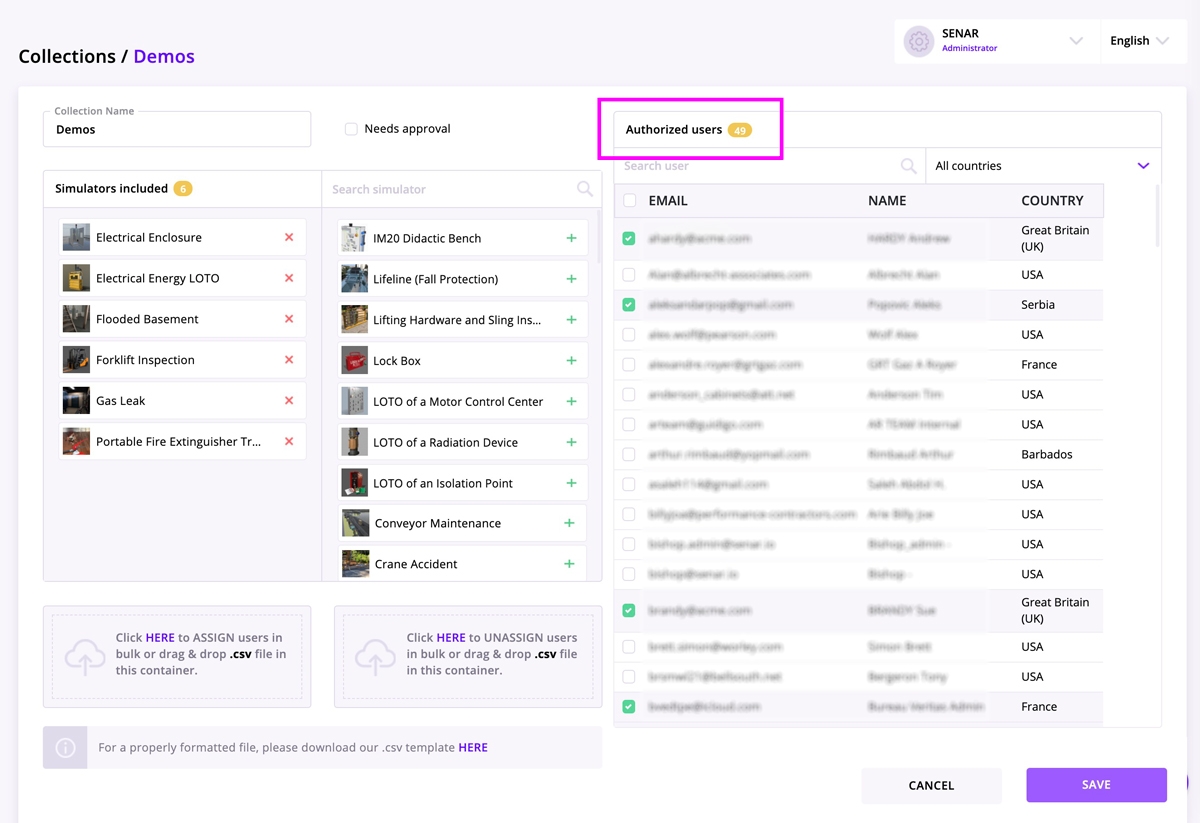Image resolution: width=1200 pixels, height=823 pixels.
Task: Uncheck the Serbia user row checkbox
Action: coord(629,305)
